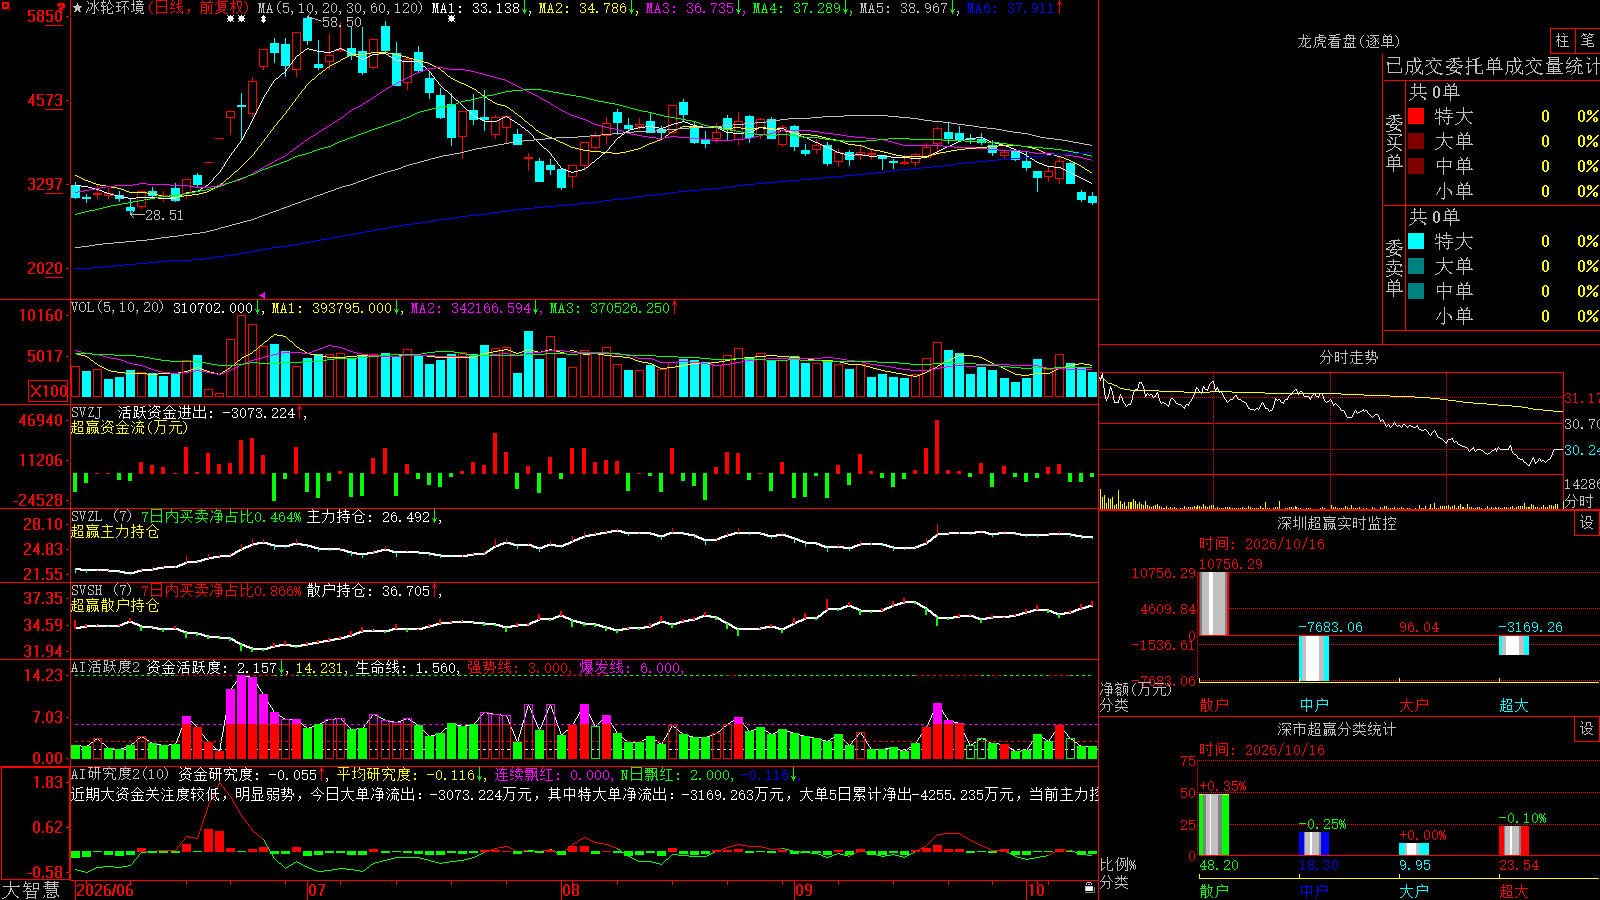Viewport: 1600px width, 900px height.
Task: Click the -3169.26 超大 value
Action: (1530, 627)
